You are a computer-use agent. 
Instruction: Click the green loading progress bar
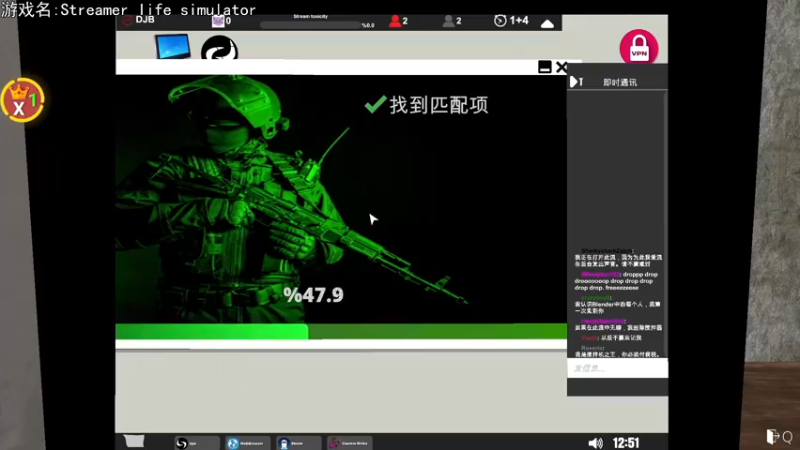(x=341, y=332)
